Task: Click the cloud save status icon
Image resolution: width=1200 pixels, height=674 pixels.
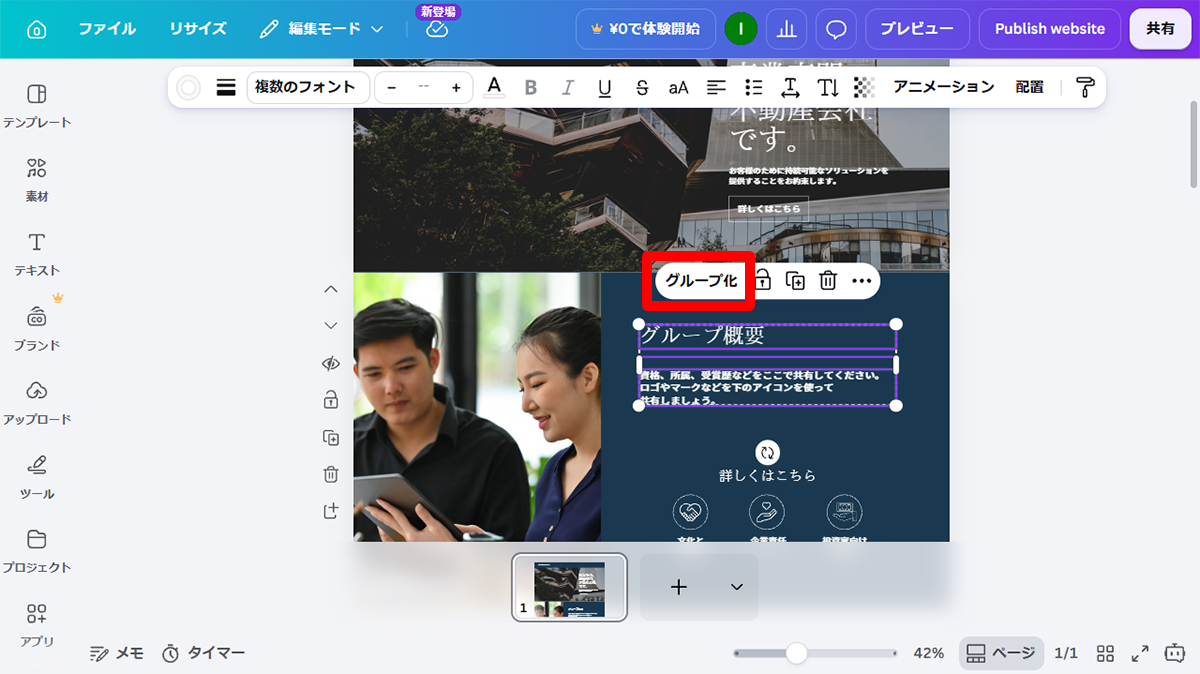Action: coord(437,30)
